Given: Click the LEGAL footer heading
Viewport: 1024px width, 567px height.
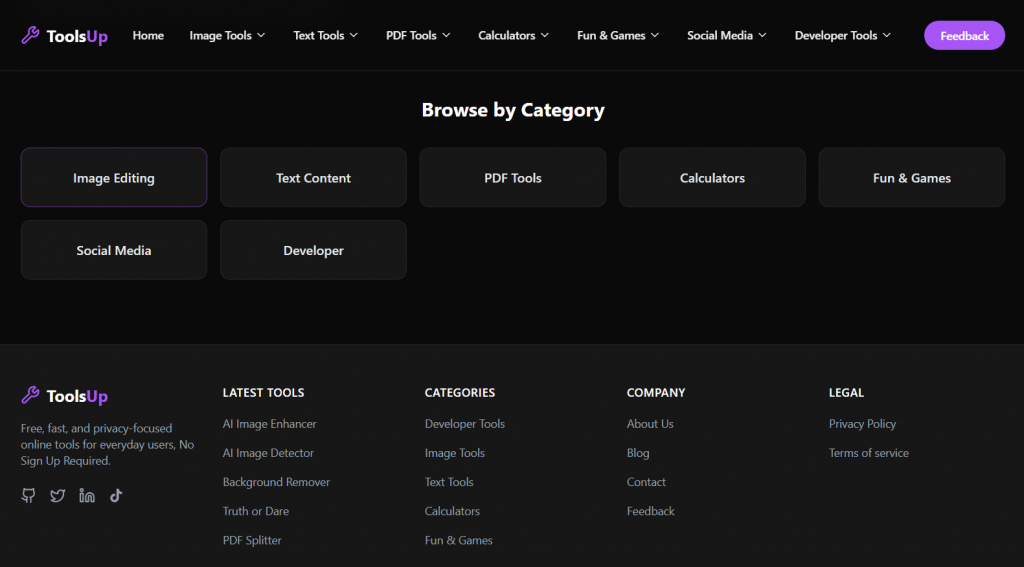Looking at the screenshot, I should click(x=846, y=393).
